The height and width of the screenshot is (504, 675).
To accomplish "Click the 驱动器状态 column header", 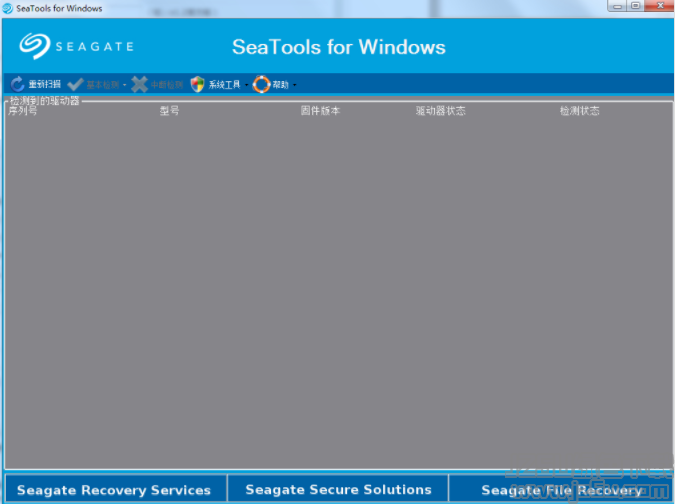I will click(x=440, y=111).
